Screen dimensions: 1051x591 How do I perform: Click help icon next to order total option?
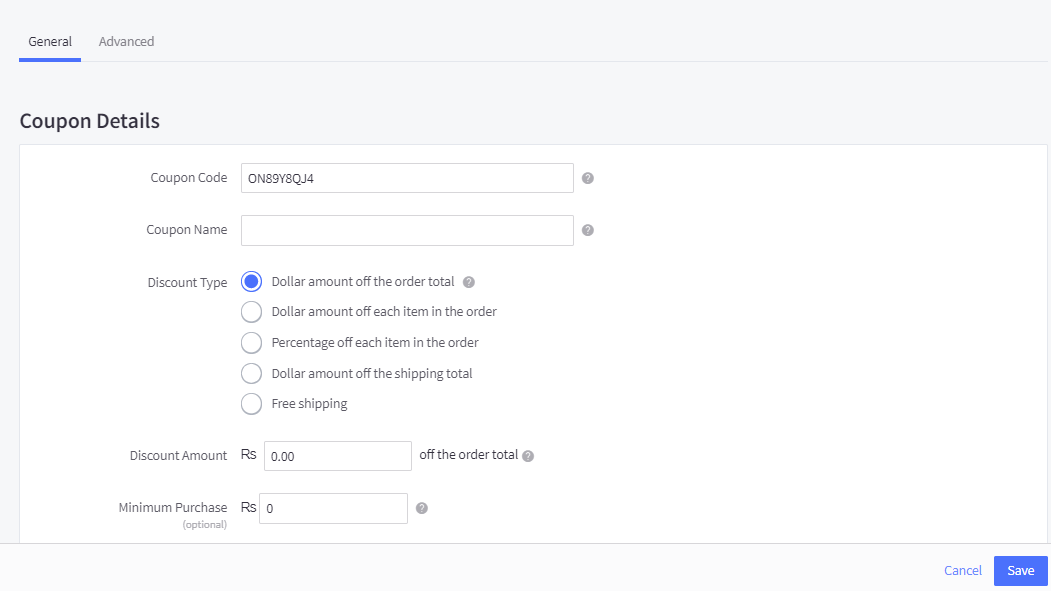[x=469, y=282]
